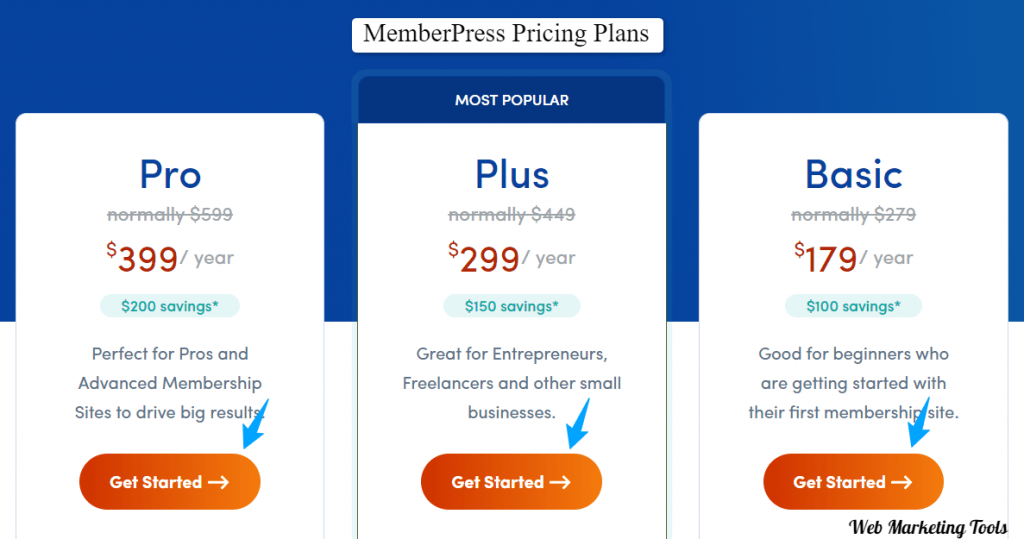Click Get Started under the Pro plan
Image resolution: width=1024 pixels, height=539 pixels.
point(170,482)
